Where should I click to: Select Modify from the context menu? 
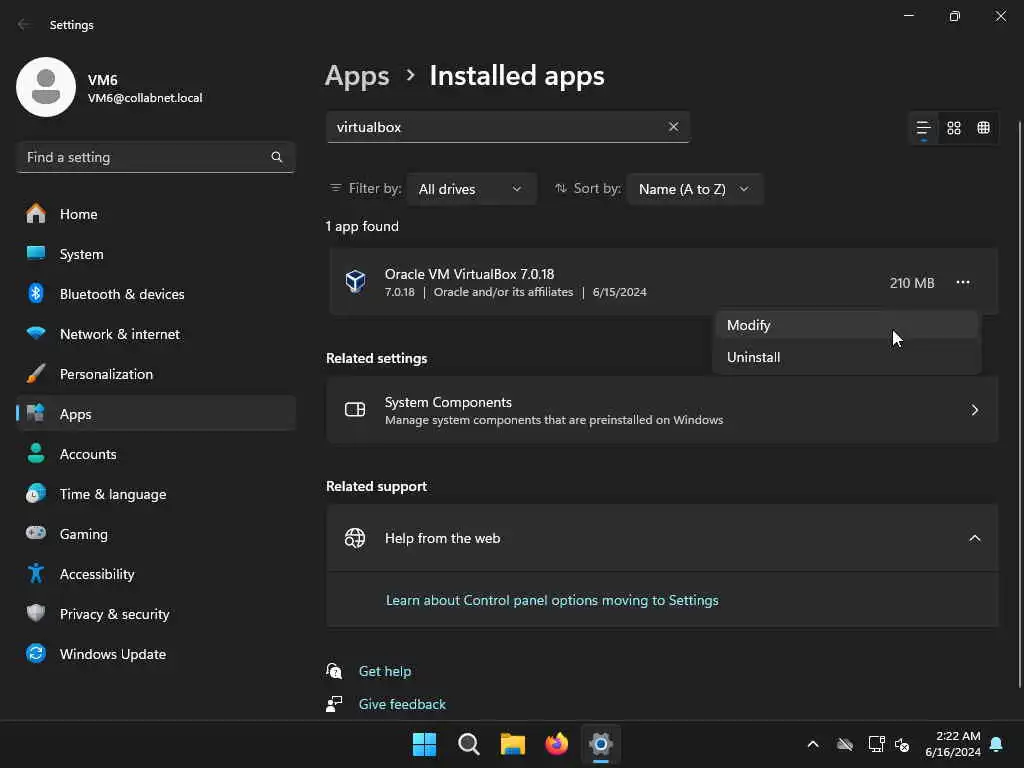(749, 325)
